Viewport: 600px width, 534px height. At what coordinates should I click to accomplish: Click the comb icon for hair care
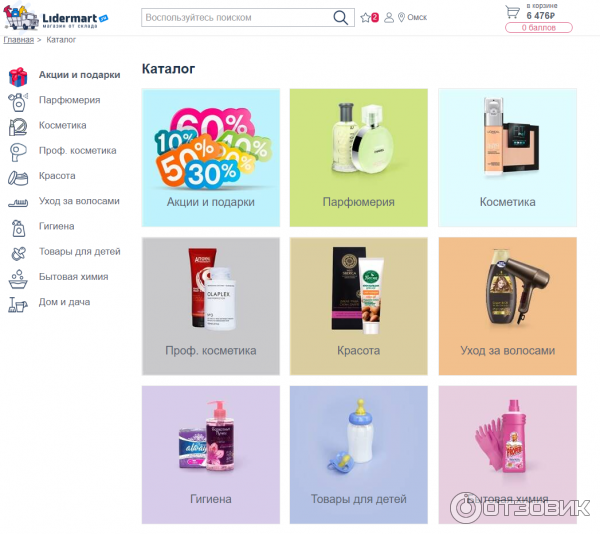(18, 203)
